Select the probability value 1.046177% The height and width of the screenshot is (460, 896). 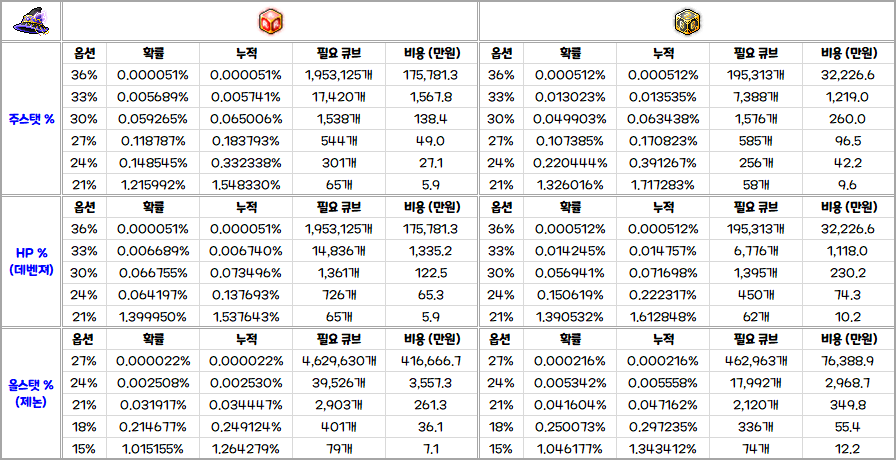[x=570, y=449]
